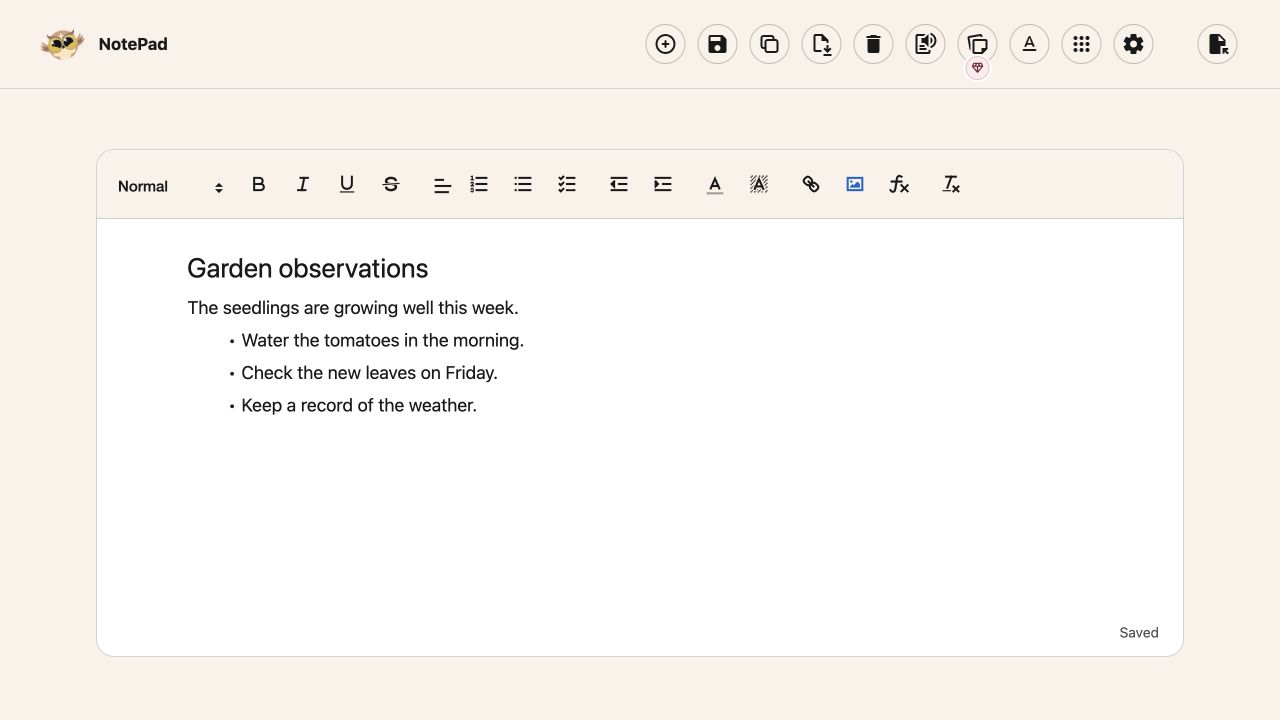Toggle italic formatting
1280x720 pixels.
302,184
